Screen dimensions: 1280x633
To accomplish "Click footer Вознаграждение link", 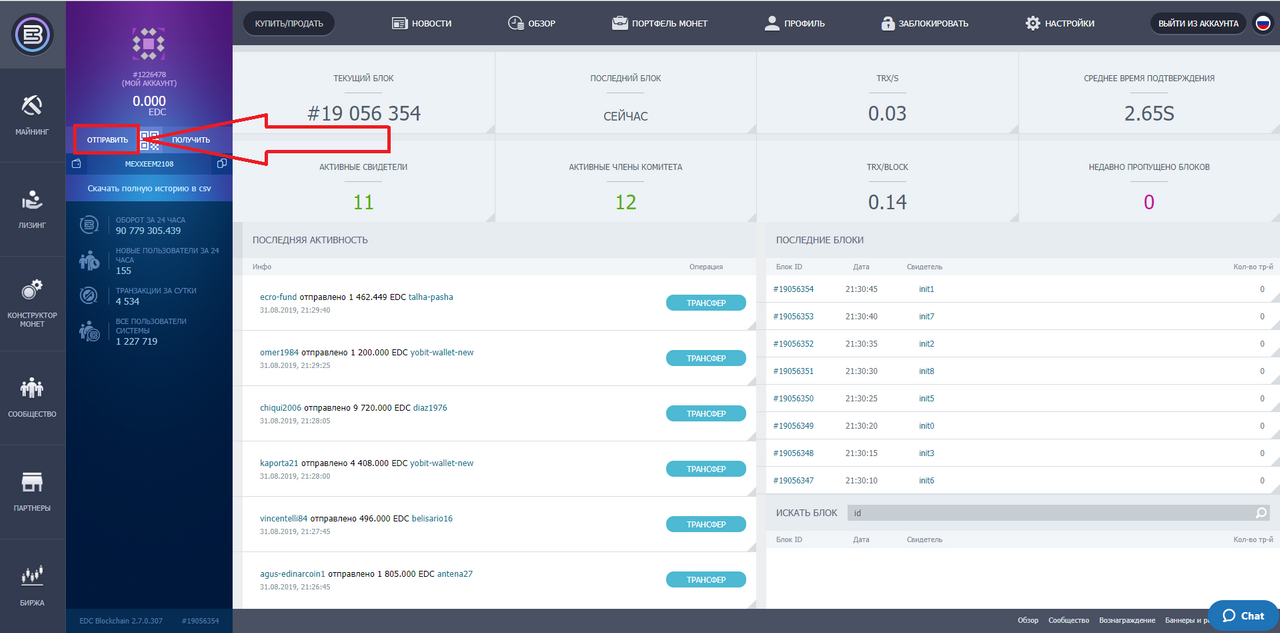I will (x=1127, y=621).
